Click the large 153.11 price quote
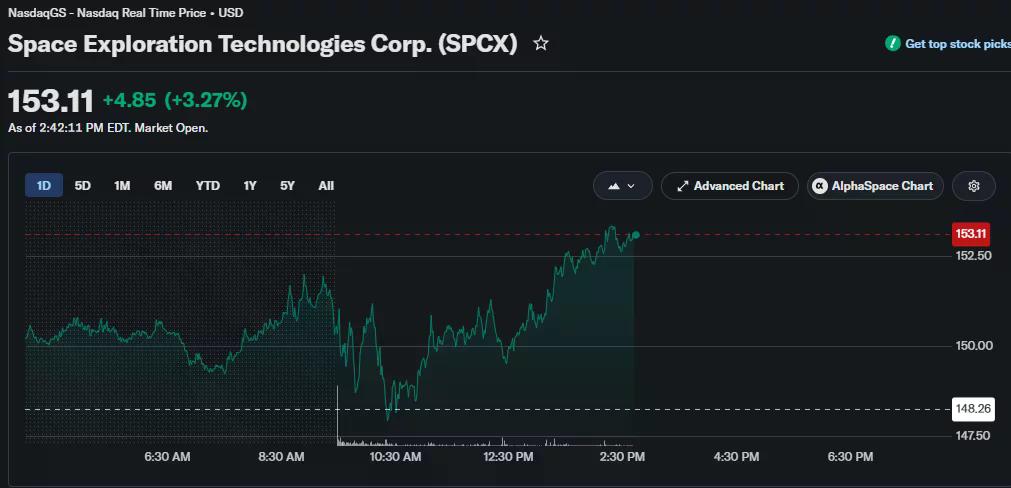1011x488 pixels. coord(51,101)
